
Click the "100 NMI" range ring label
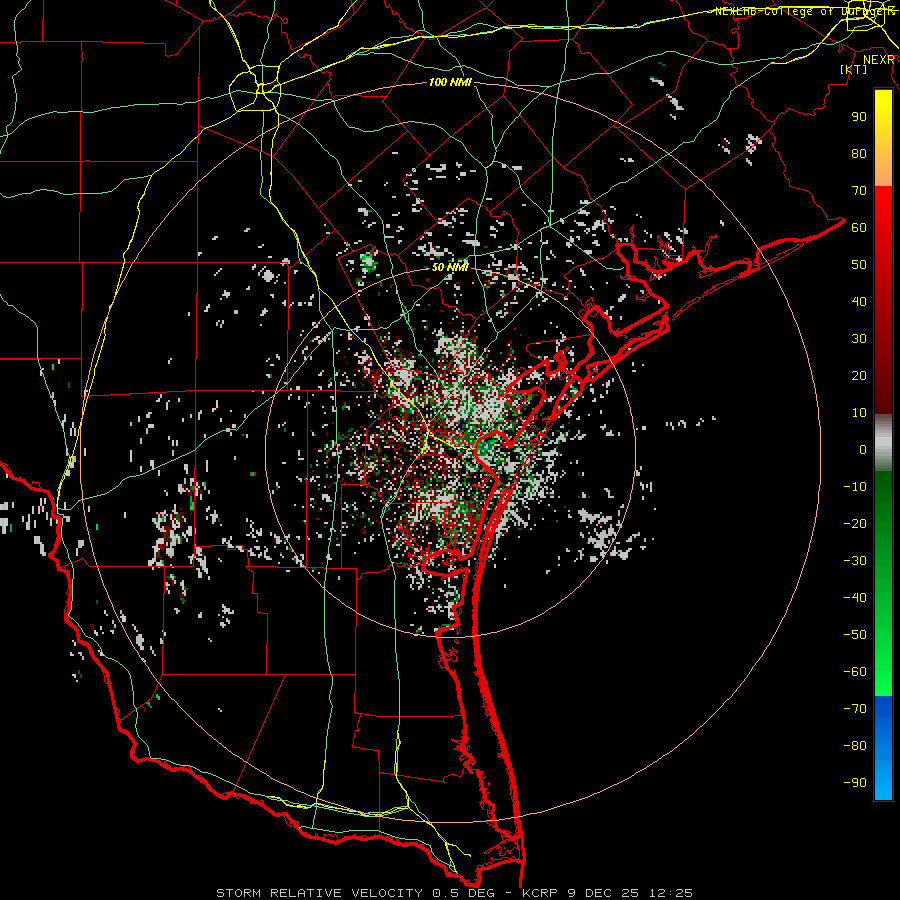[x=450, y=83]
